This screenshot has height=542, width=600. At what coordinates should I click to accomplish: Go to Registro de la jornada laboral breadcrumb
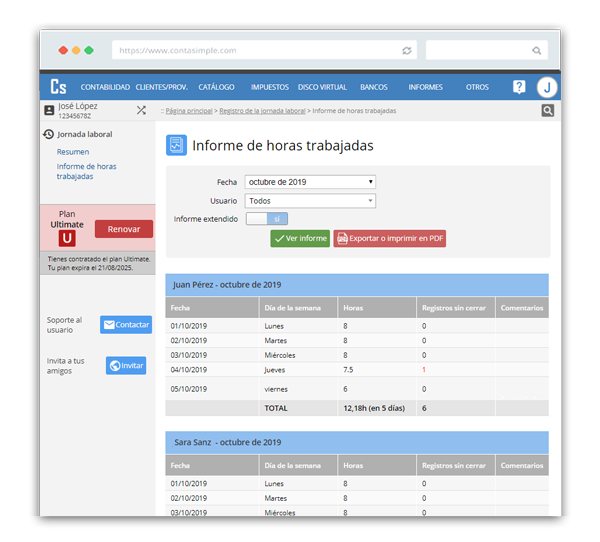(262, 111)
